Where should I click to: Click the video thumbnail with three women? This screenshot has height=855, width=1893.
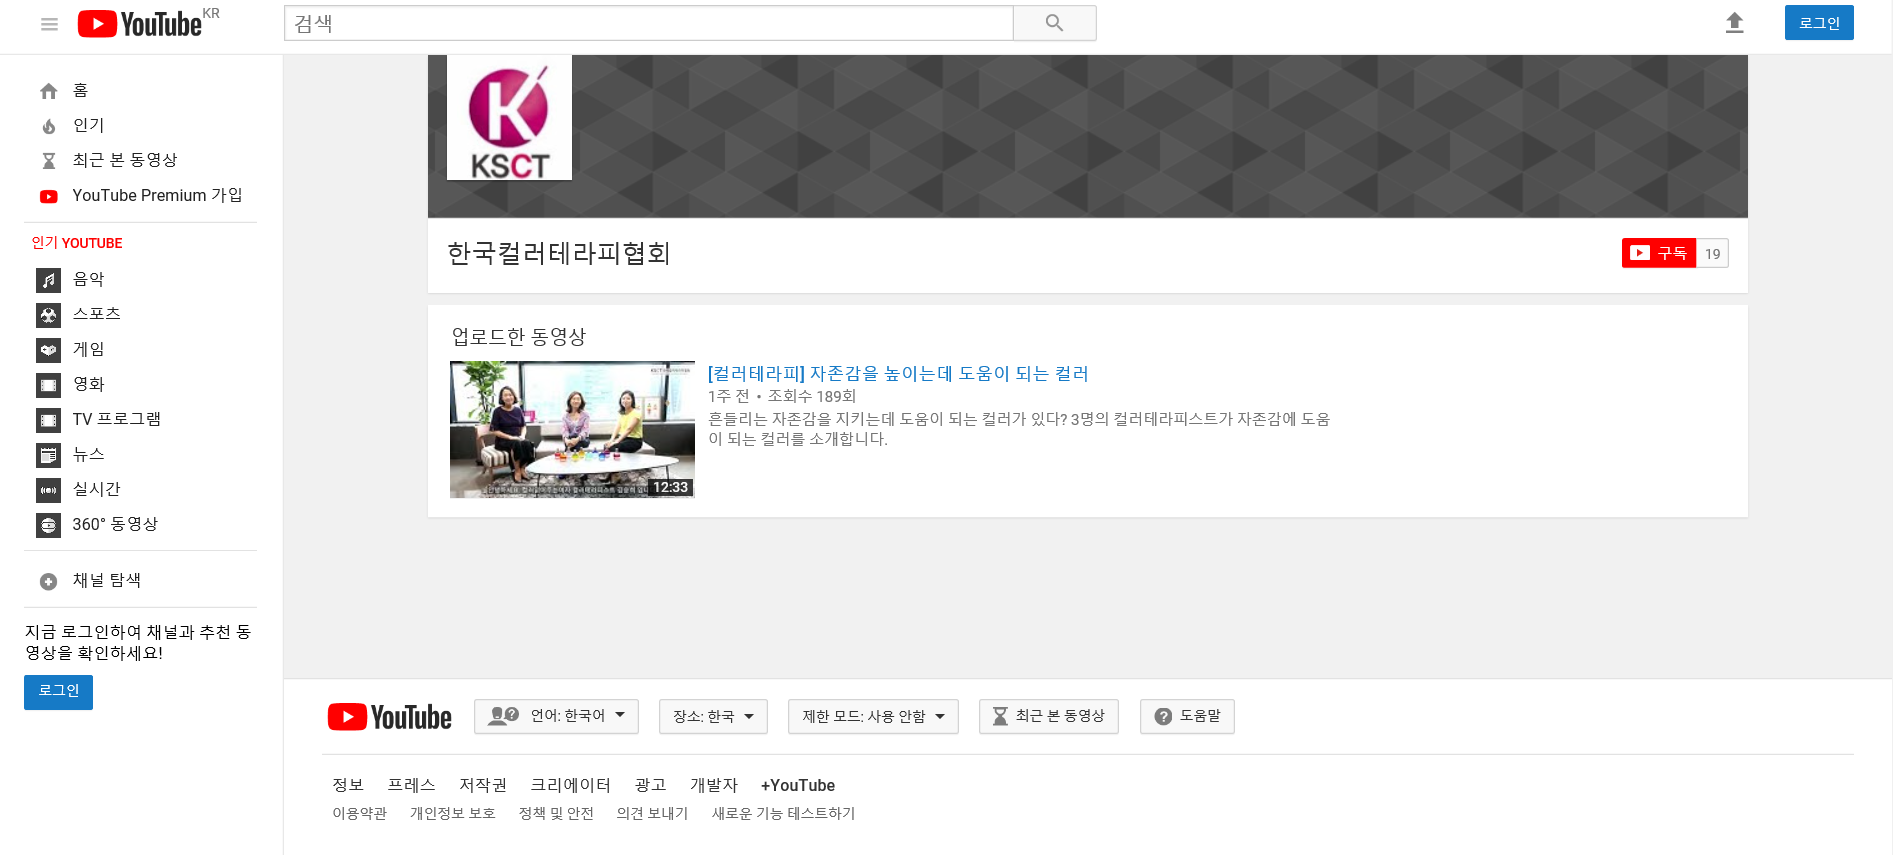pyautogui.click(x=572, y=429)
